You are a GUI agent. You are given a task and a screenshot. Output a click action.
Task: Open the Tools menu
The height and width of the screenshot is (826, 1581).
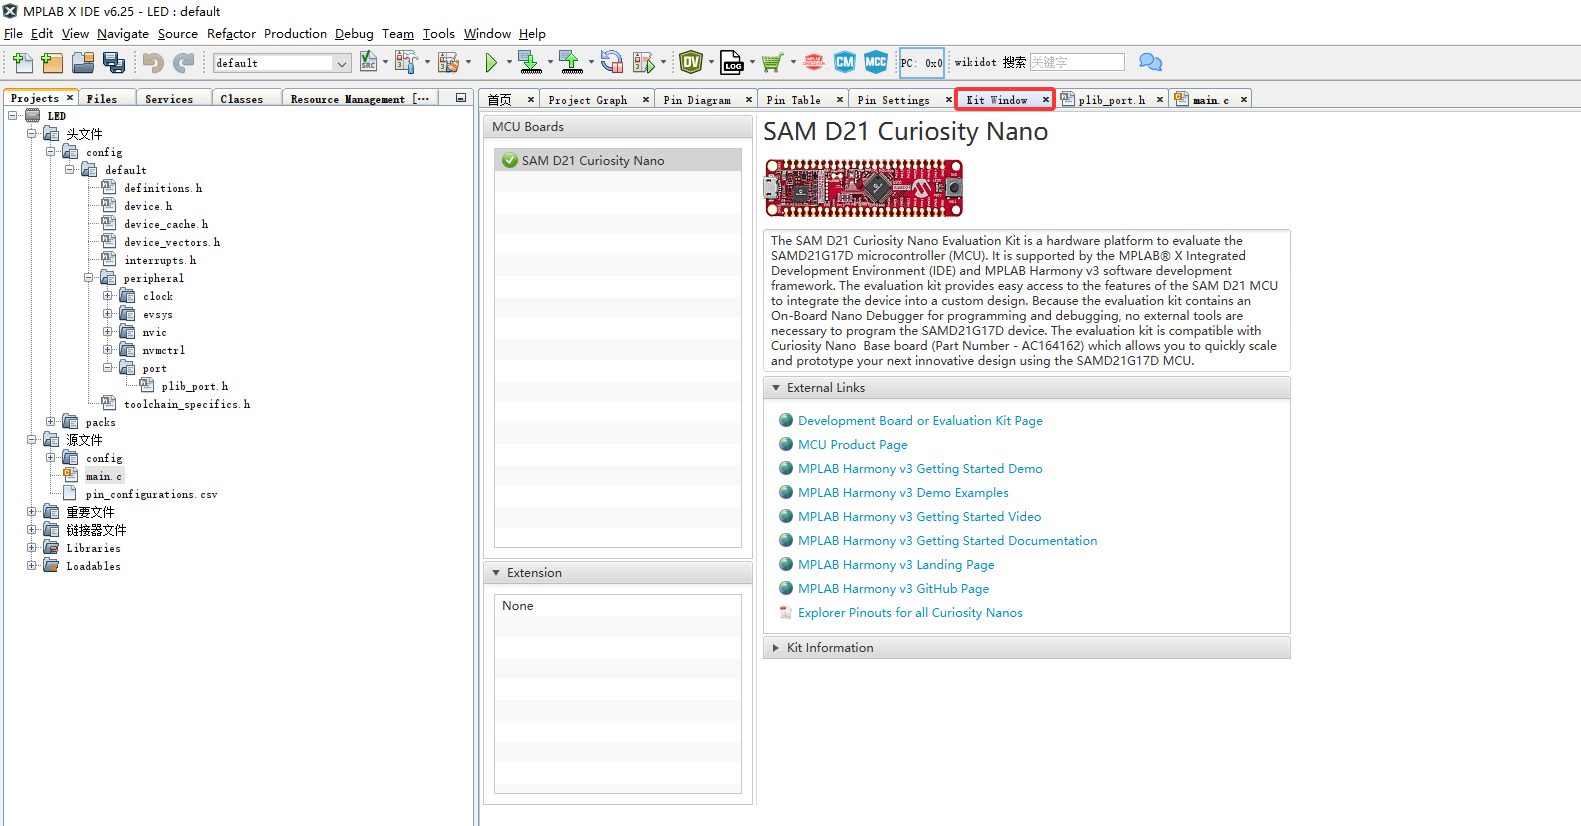[x=438, y=33]
